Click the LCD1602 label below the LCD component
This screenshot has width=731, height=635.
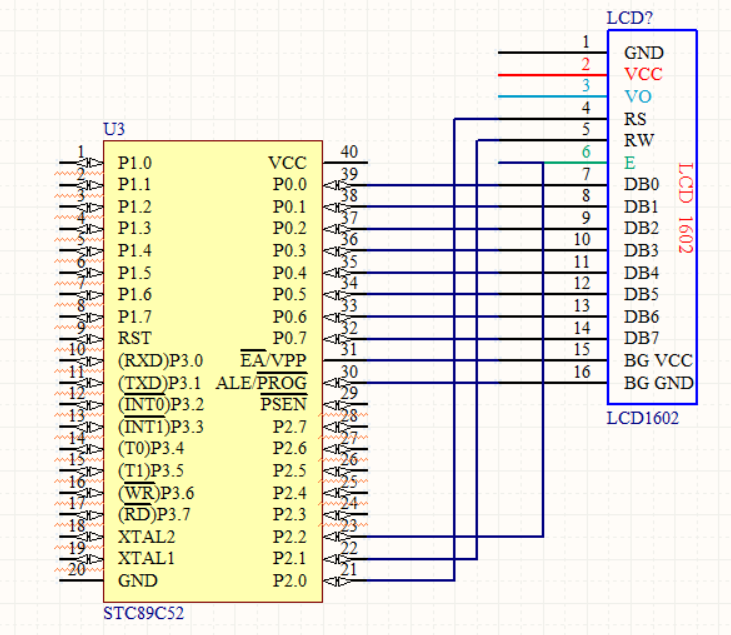(x=642, y=418)
